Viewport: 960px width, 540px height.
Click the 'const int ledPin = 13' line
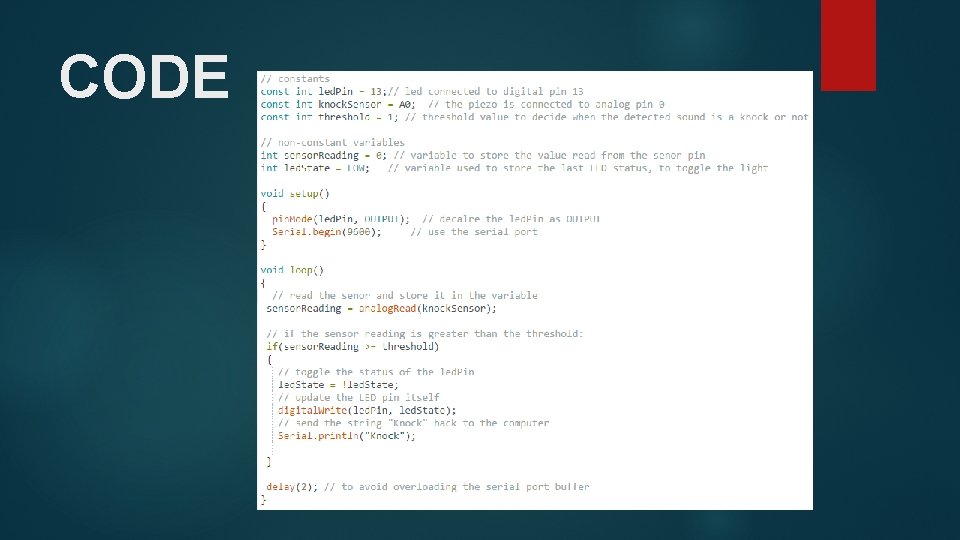[422, 91]
